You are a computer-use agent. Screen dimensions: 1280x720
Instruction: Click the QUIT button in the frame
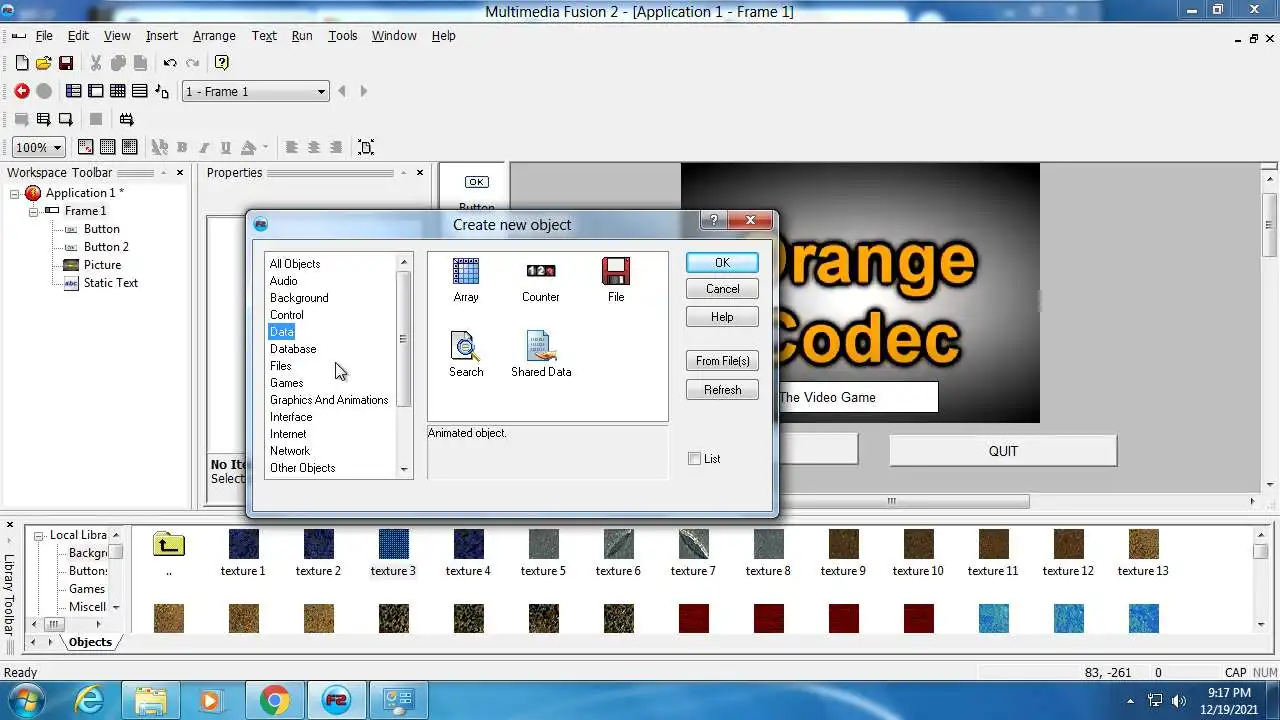(x=1003, y=451)
